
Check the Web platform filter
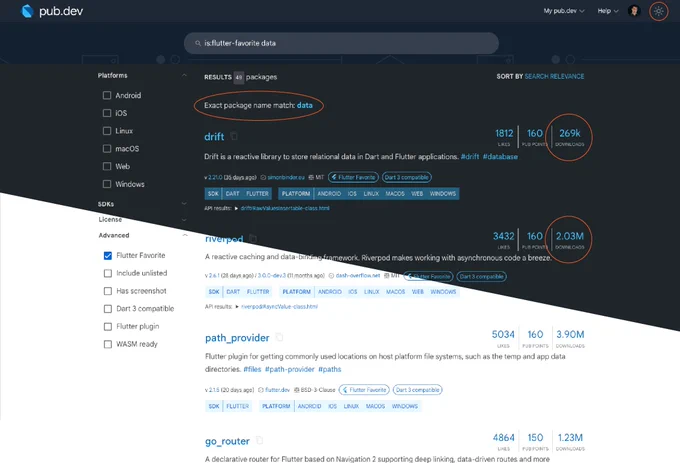pyautogui.click(x=107, y=166)
